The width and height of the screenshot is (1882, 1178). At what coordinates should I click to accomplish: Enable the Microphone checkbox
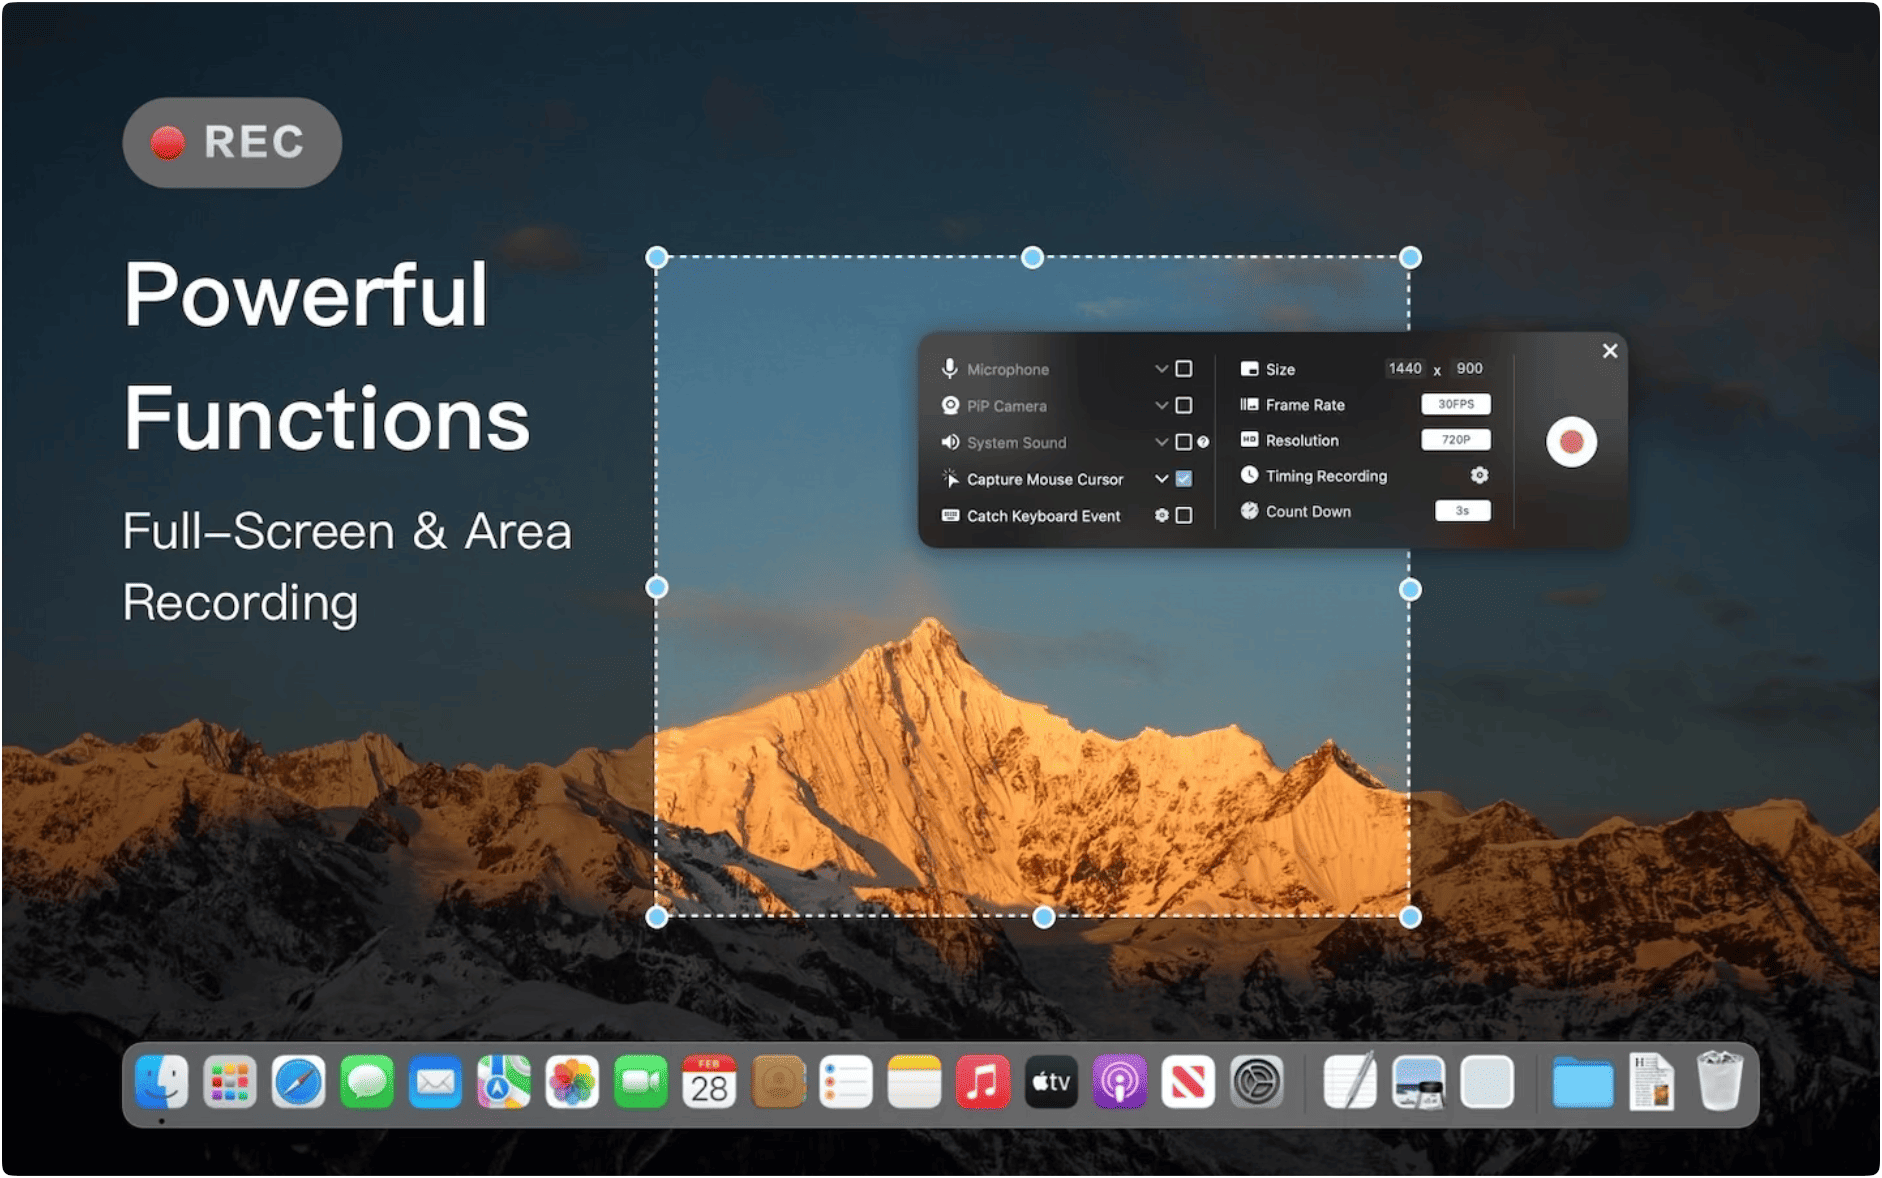pos(1183,368)
